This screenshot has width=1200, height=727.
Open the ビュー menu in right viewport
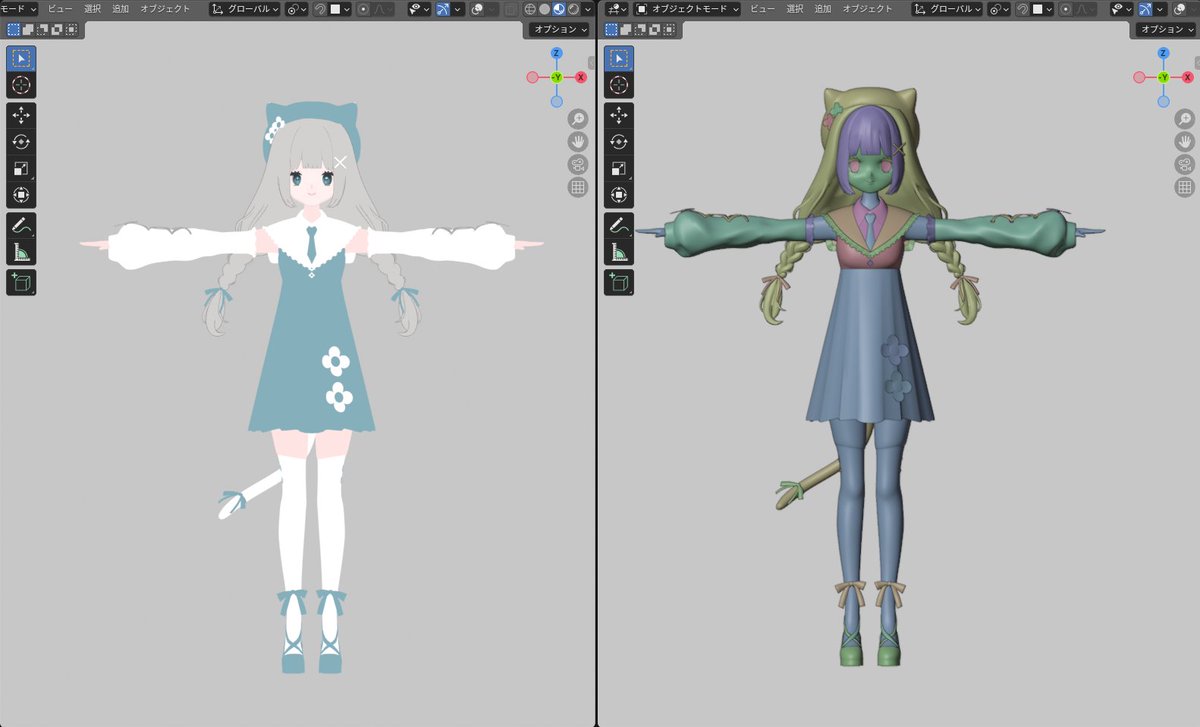point(762,9)
